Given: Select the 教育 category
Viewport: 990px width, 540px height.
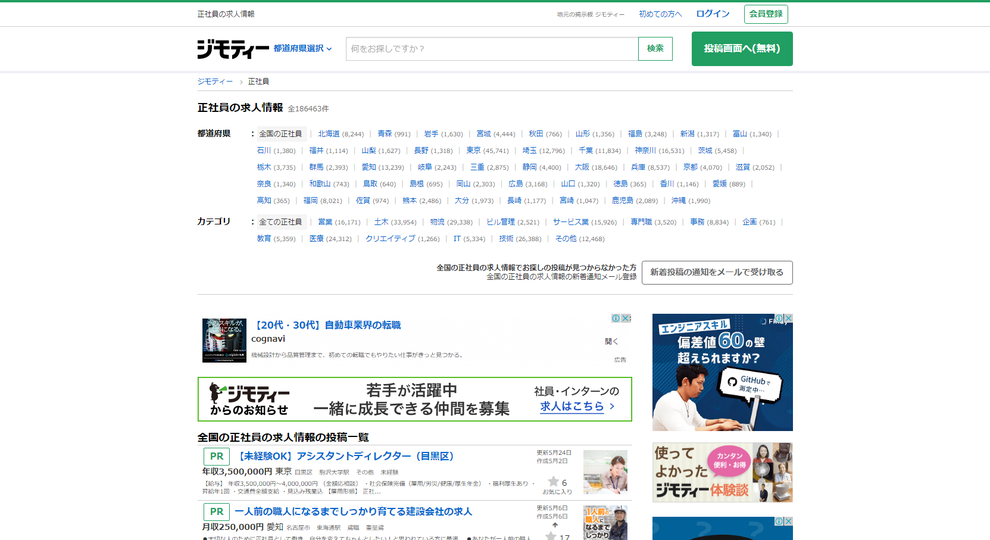Looking at the screenshot, I should 264,239.
